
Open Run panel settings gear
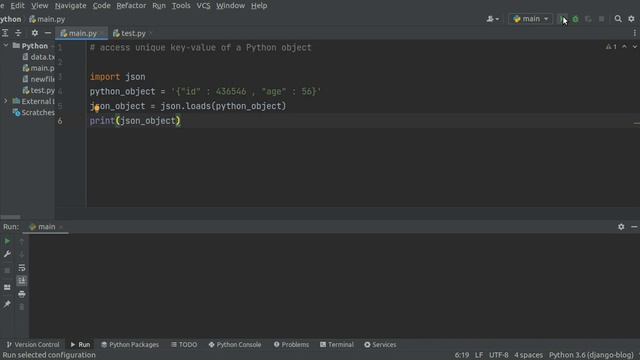click(x=621, y=227)
